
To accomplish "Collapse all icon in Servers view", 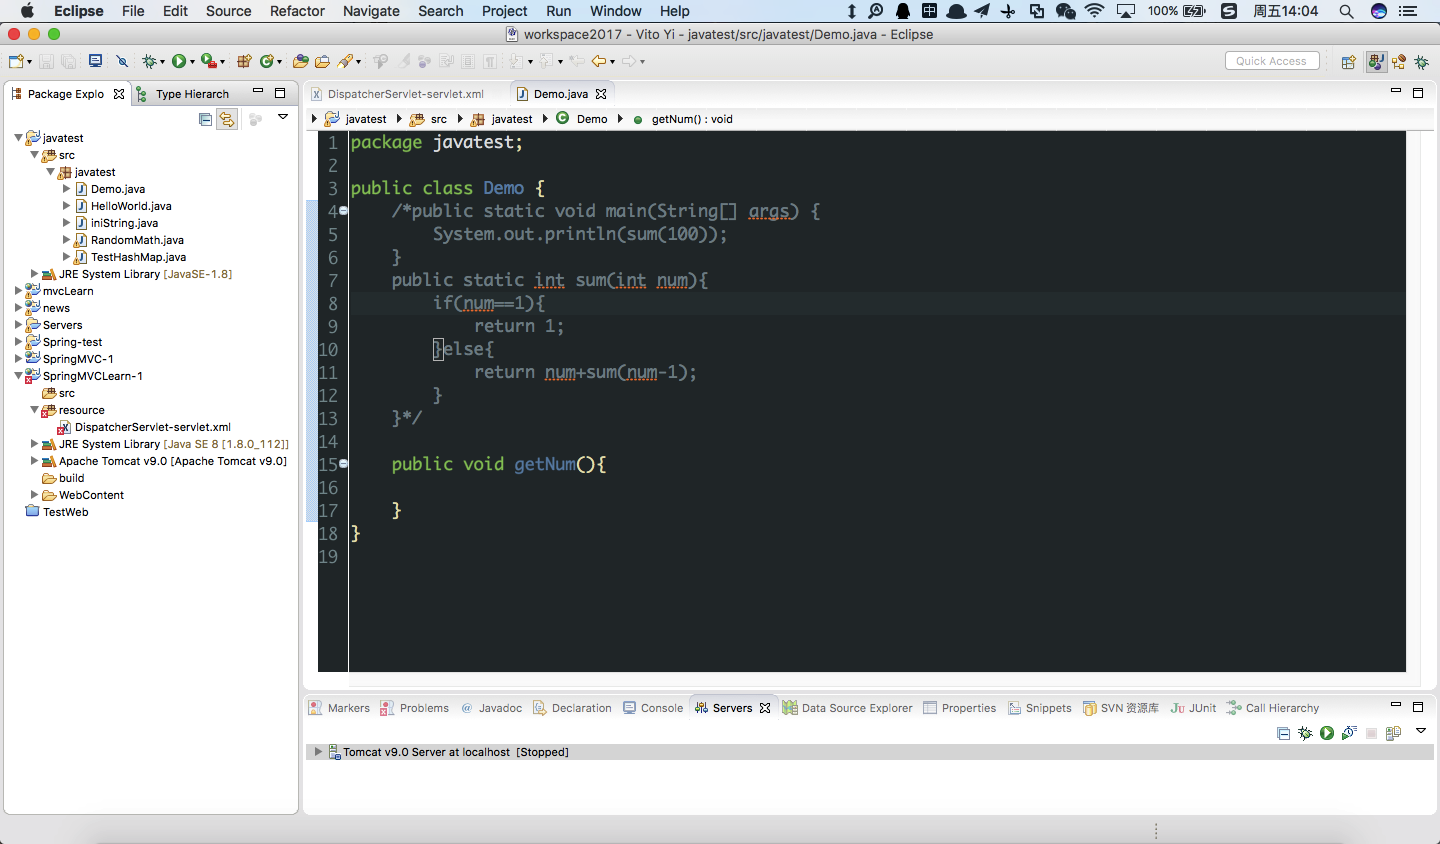I will [1283, 733].
